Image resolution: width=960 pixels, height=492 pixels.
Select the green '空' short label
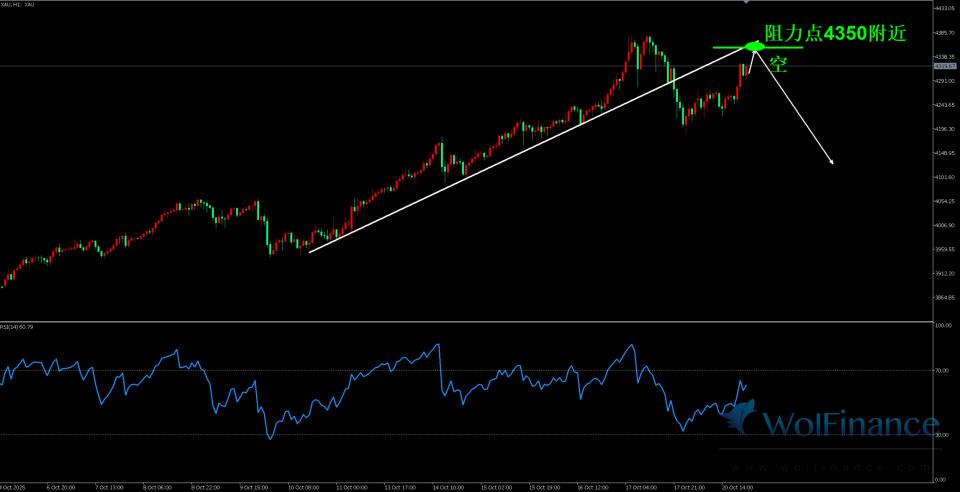pos(779,66)
